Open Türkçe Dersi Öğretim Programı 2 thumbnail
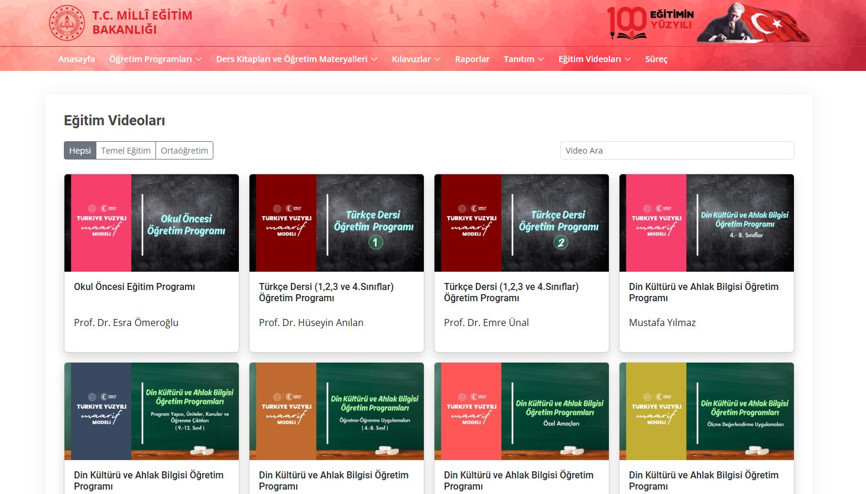866x494 pixels. pos(521,223)
